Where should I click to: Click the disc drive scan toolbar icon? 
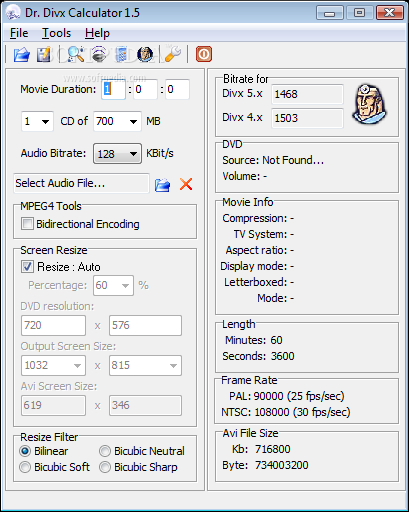pyautogui.click(x=99, y=54)
